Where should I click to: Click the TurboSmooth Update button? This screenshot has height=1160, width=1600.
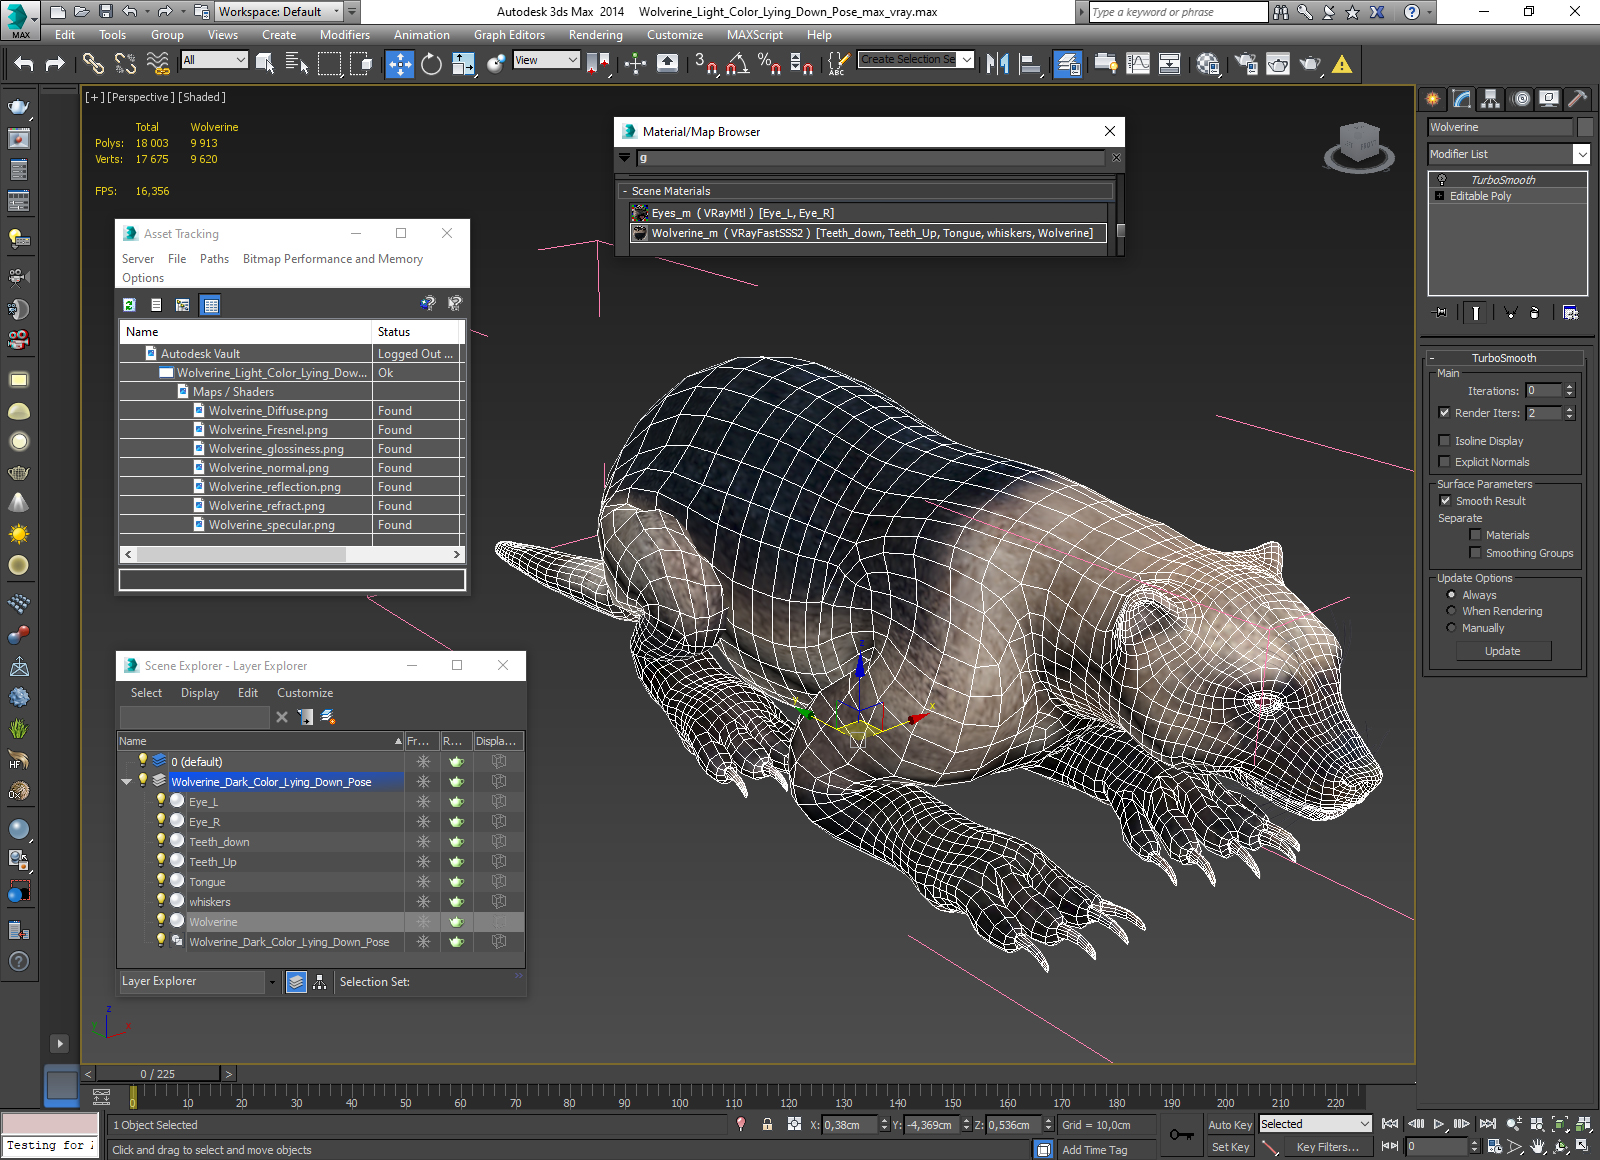click(x=1502, y=651)
